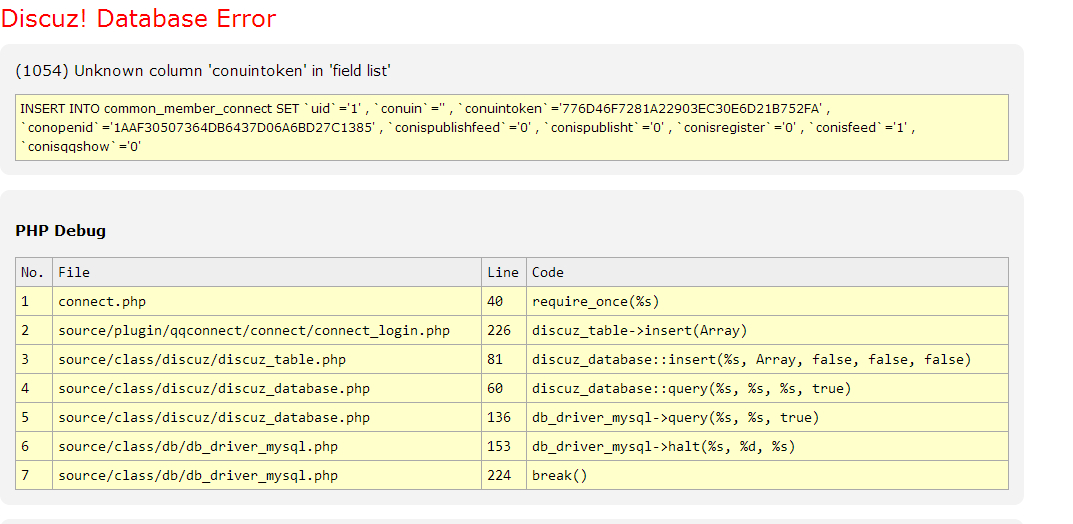This screenshot has width=1073, height=524.
Task: Select the 'require_once(%s)' code cell
Action: tap(767, 301)
